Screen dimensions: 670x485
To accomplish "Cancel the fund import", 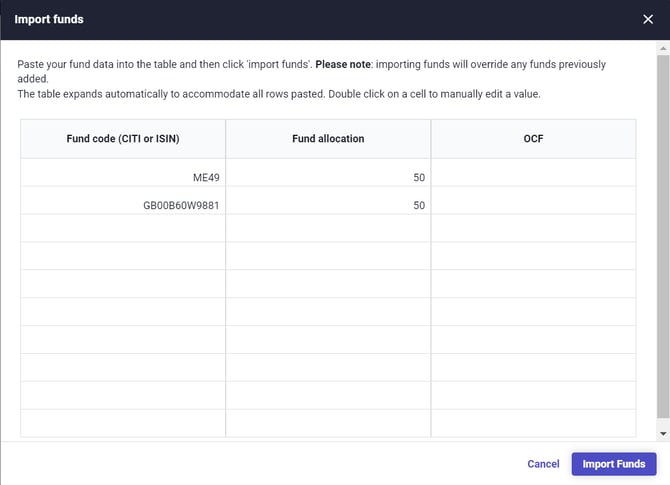I will pos(543,464).
